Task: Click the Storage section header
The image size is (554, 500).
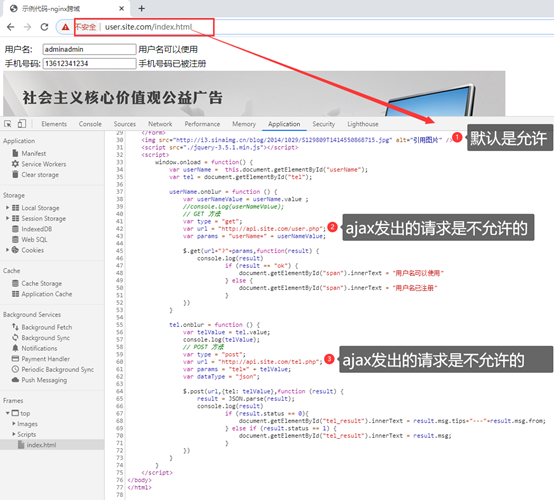Action: (14, 195)
